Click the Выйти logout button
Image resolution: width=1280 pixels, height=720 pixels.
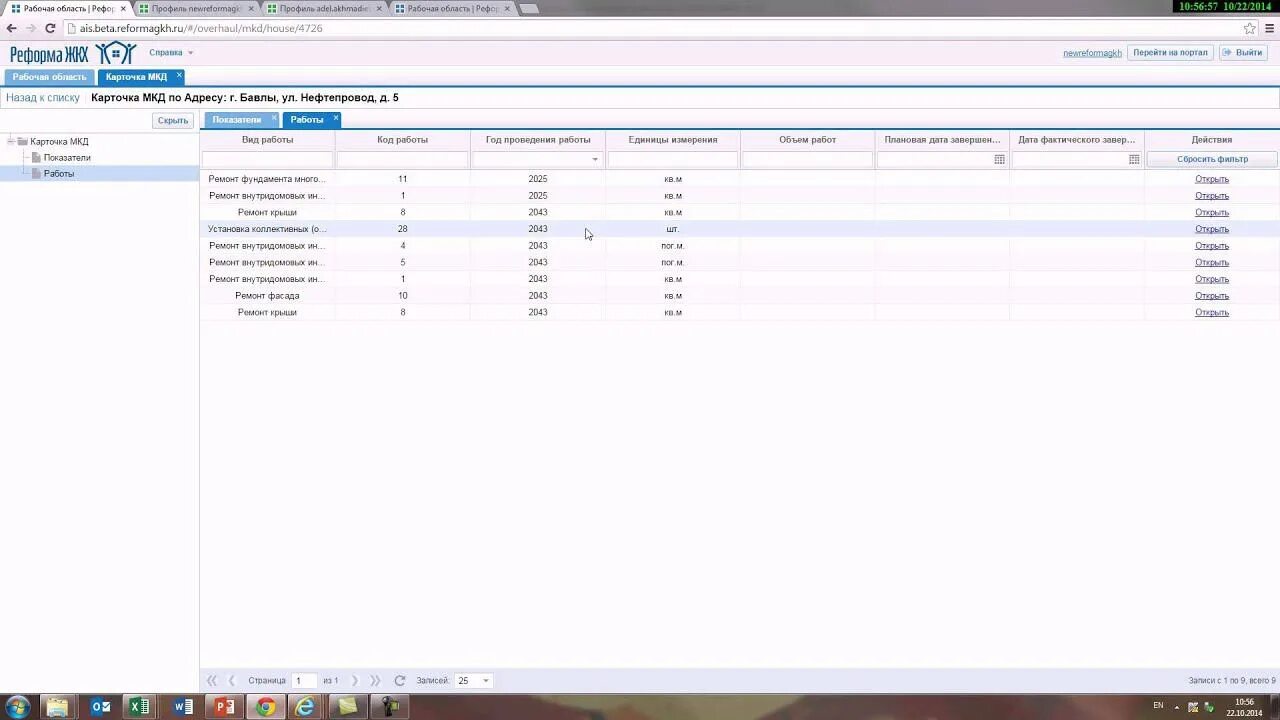1243,52
